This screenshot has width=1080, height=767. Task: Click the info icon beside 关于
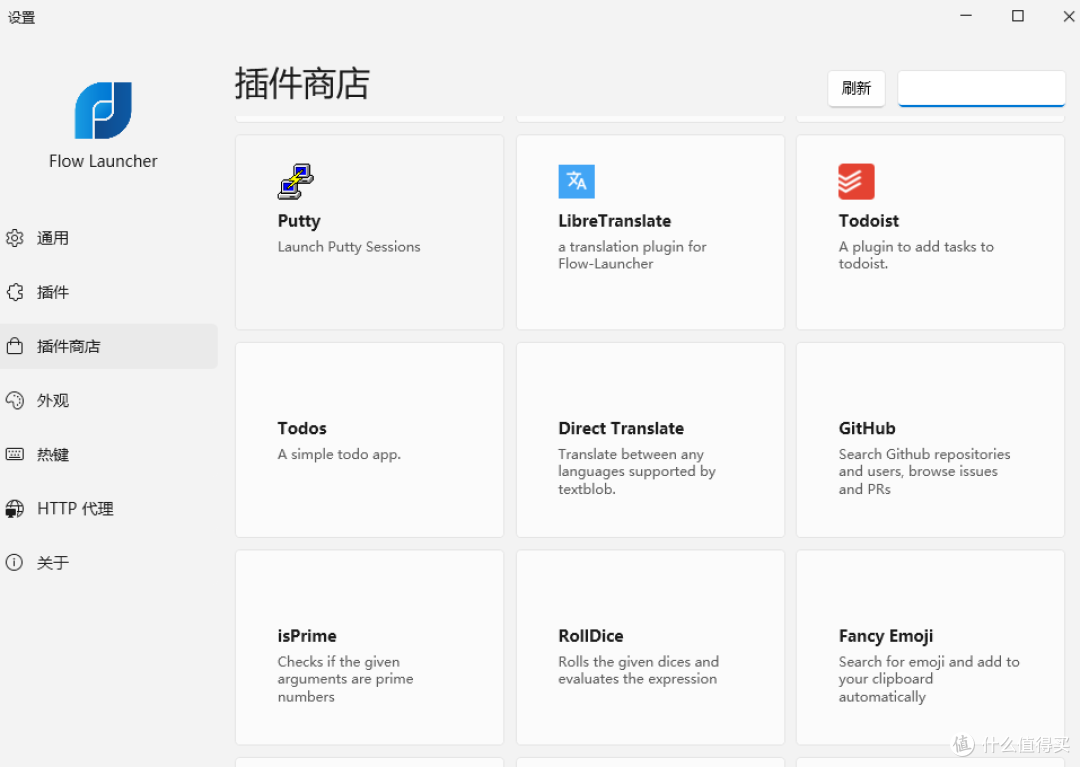pyautogui.click(x=15, y=562)
